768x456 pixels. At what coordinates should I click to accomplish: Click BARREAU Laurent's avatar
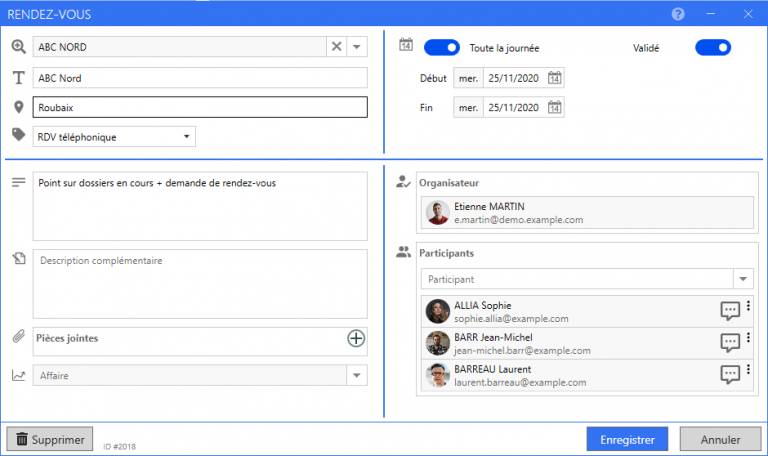(437, 375)
